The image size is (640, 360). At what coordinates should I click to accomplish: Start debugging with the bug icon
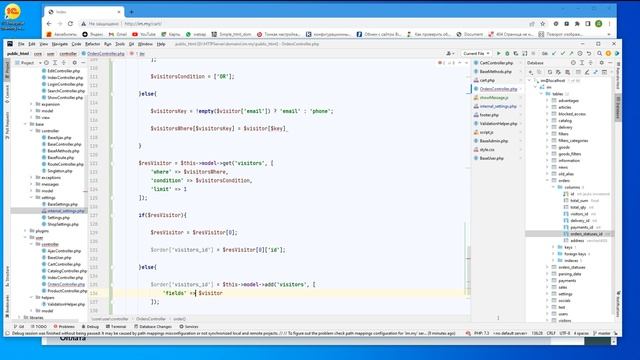click(507, 53)
